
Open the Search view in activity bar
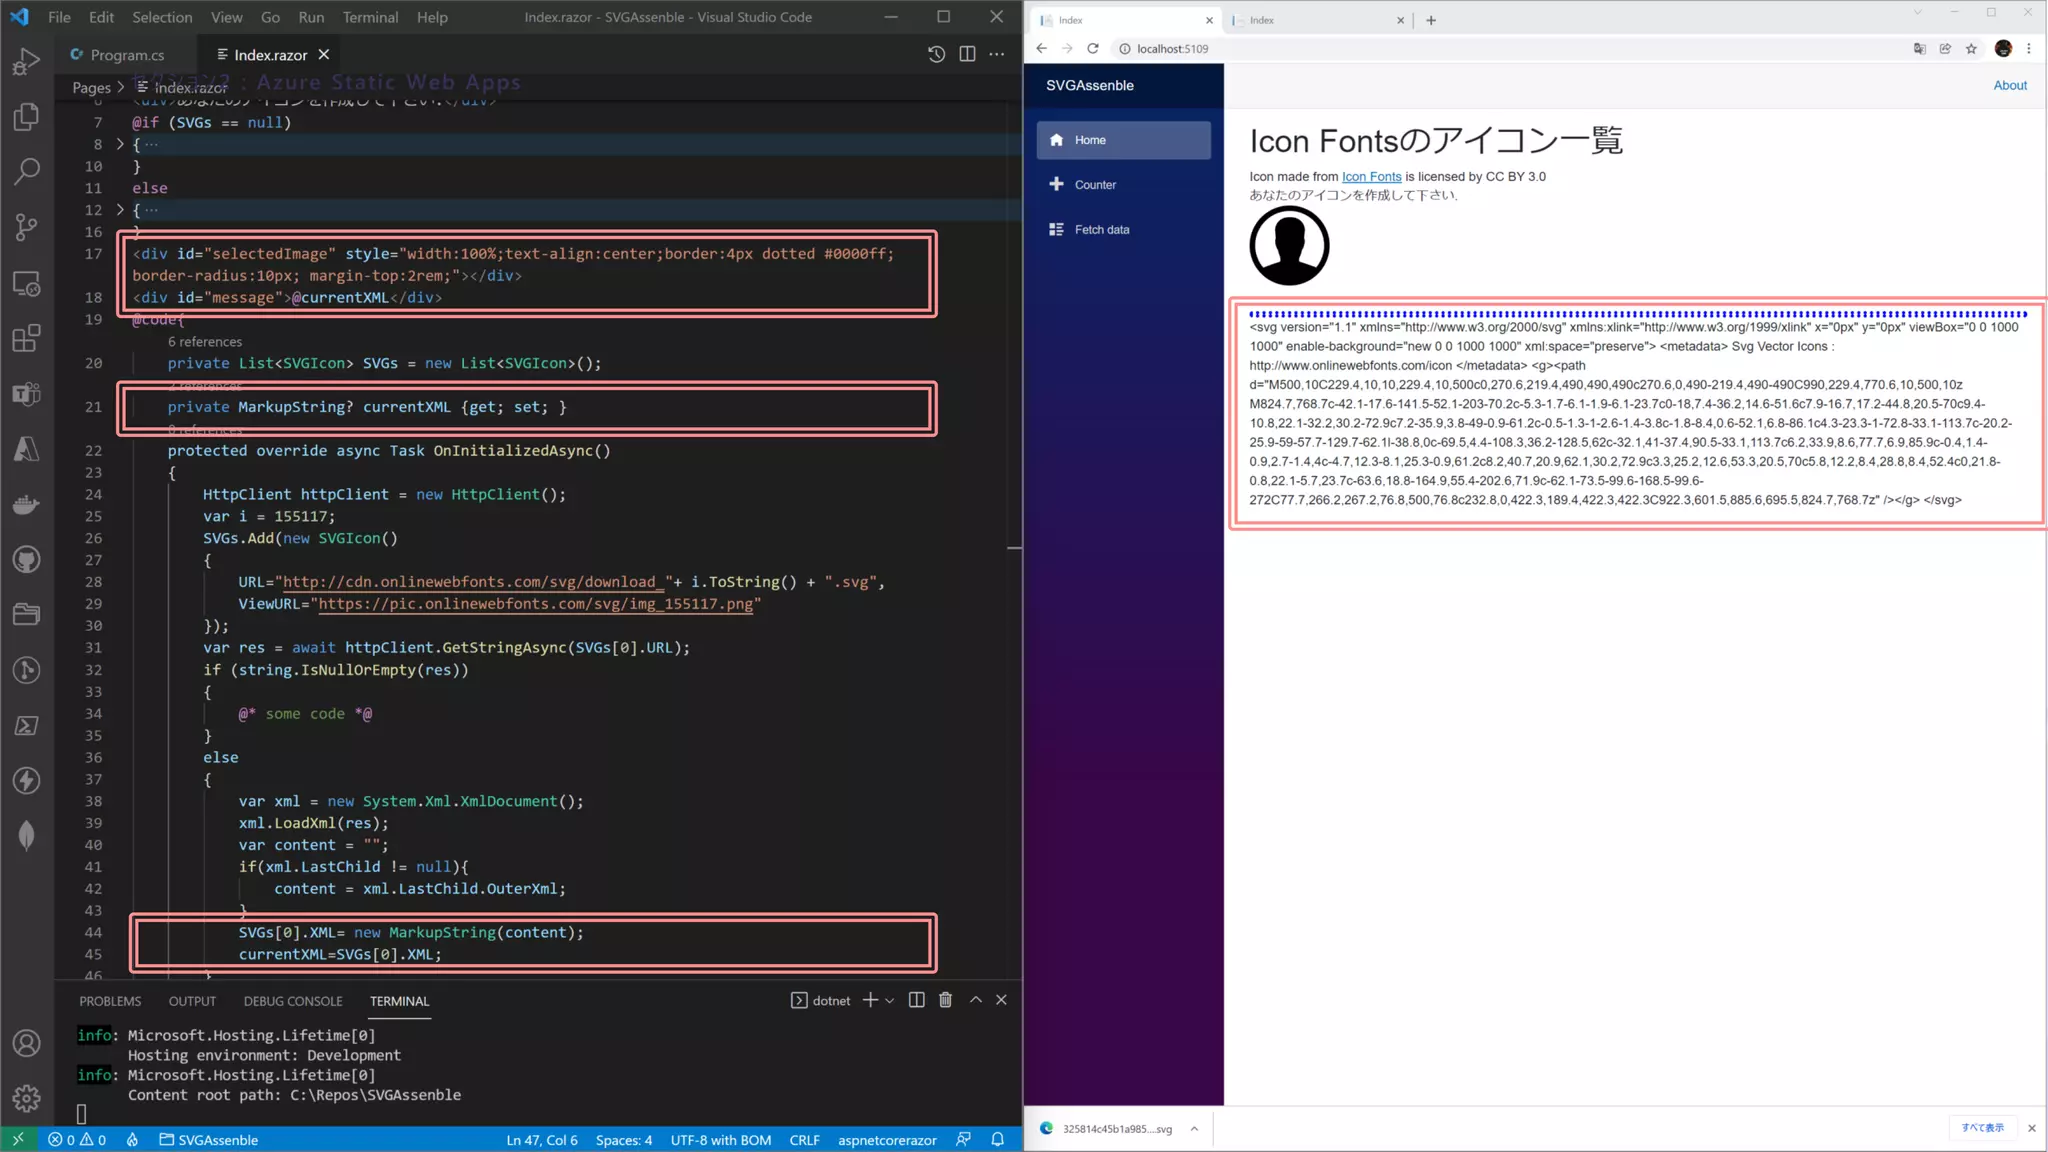pos(27,172)
